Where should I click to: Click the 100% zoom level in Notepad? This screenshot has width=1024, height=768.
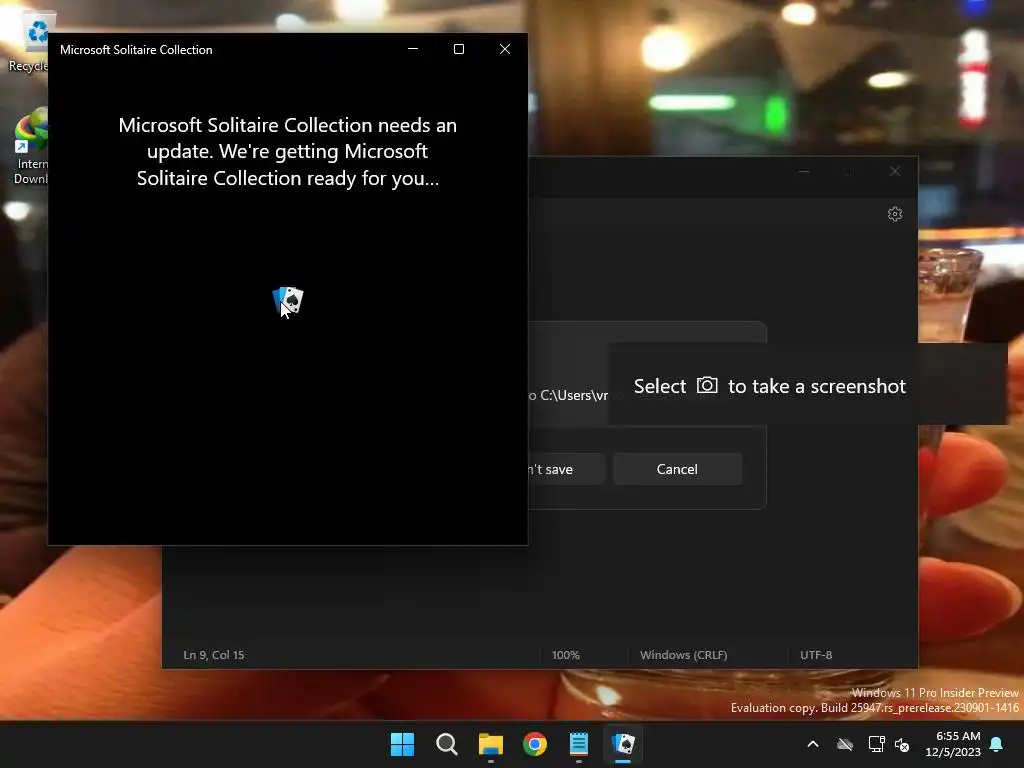click(x=566, y=654)
